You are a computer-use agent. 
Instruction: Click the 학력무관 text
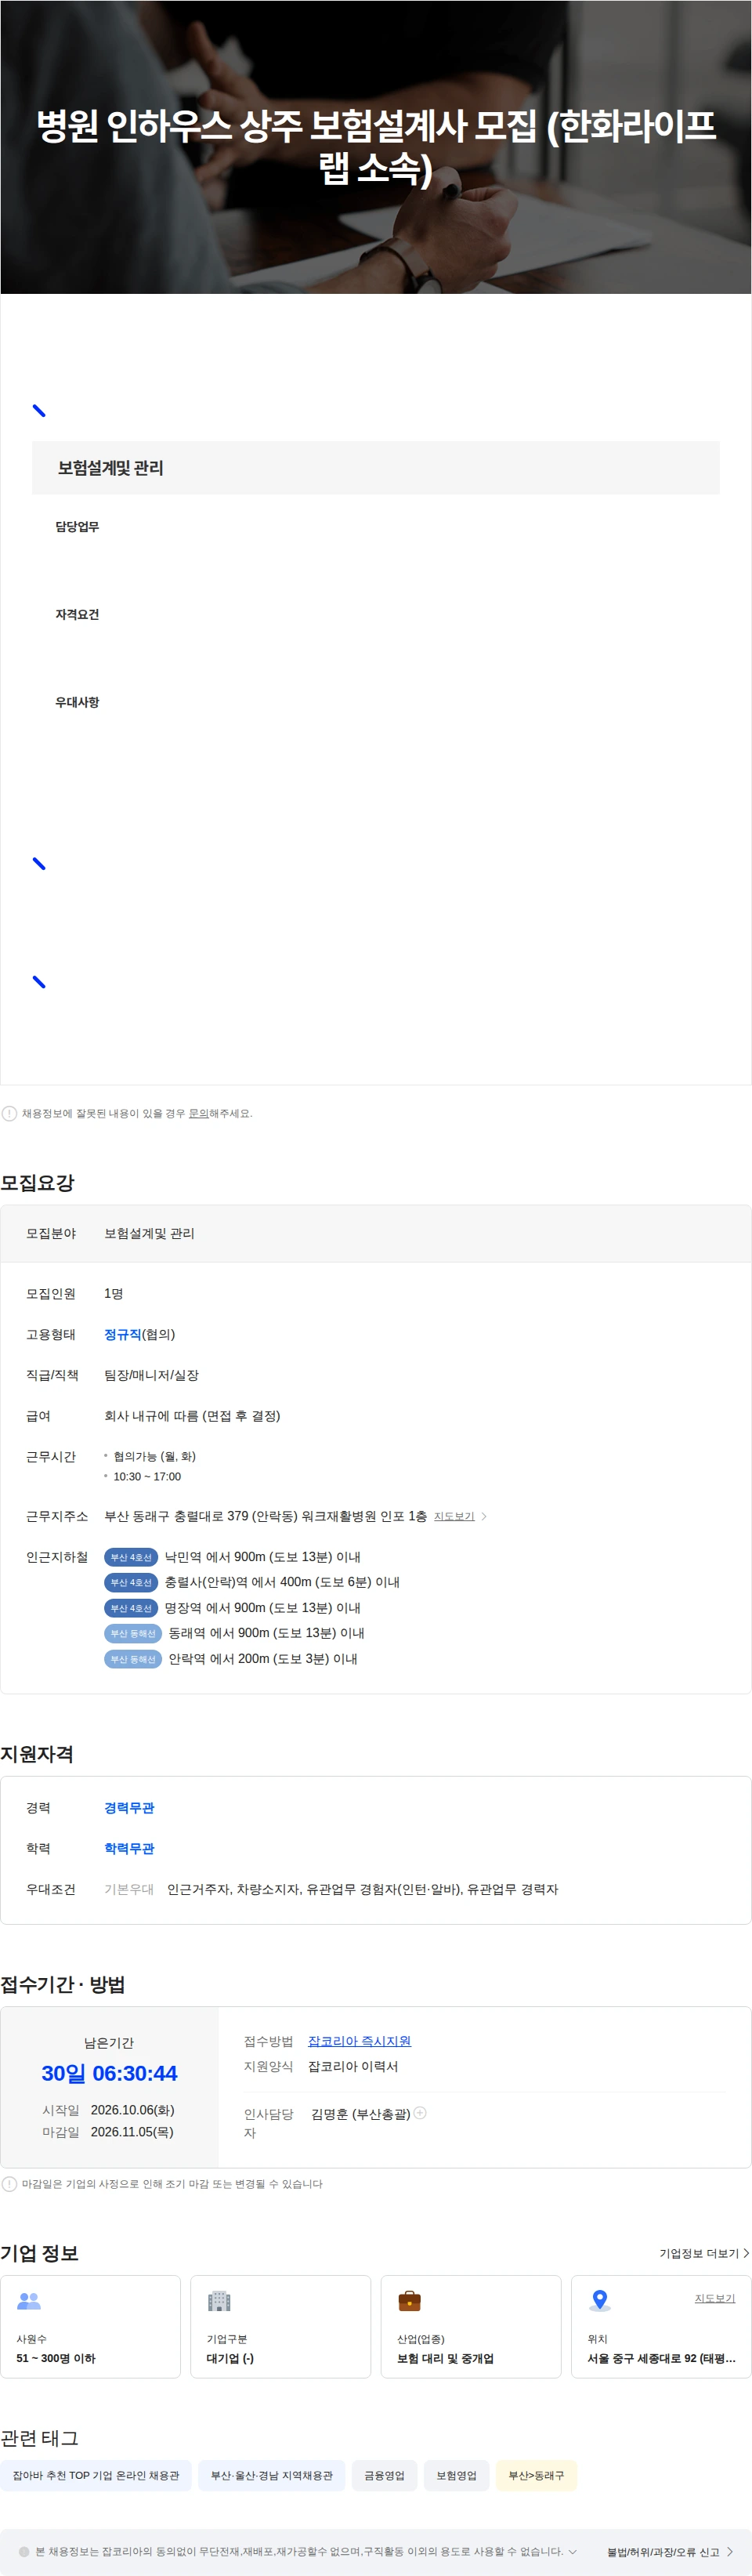pyautogui.click(x=129, y=1848)
